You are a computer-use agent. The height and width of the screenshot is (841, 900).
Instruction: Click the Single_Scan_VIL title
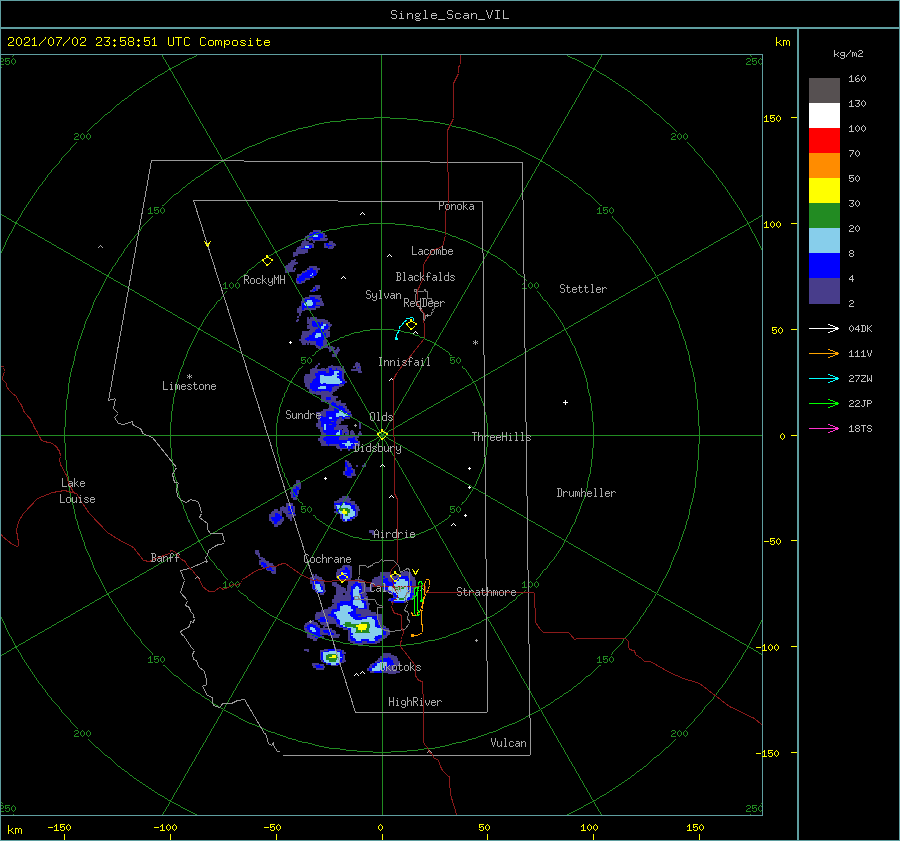pos(449,15)
